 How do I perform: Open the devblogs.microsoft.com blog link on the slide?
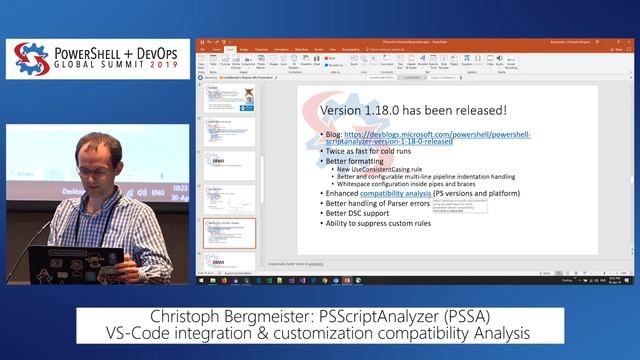(x=428, y=138)
